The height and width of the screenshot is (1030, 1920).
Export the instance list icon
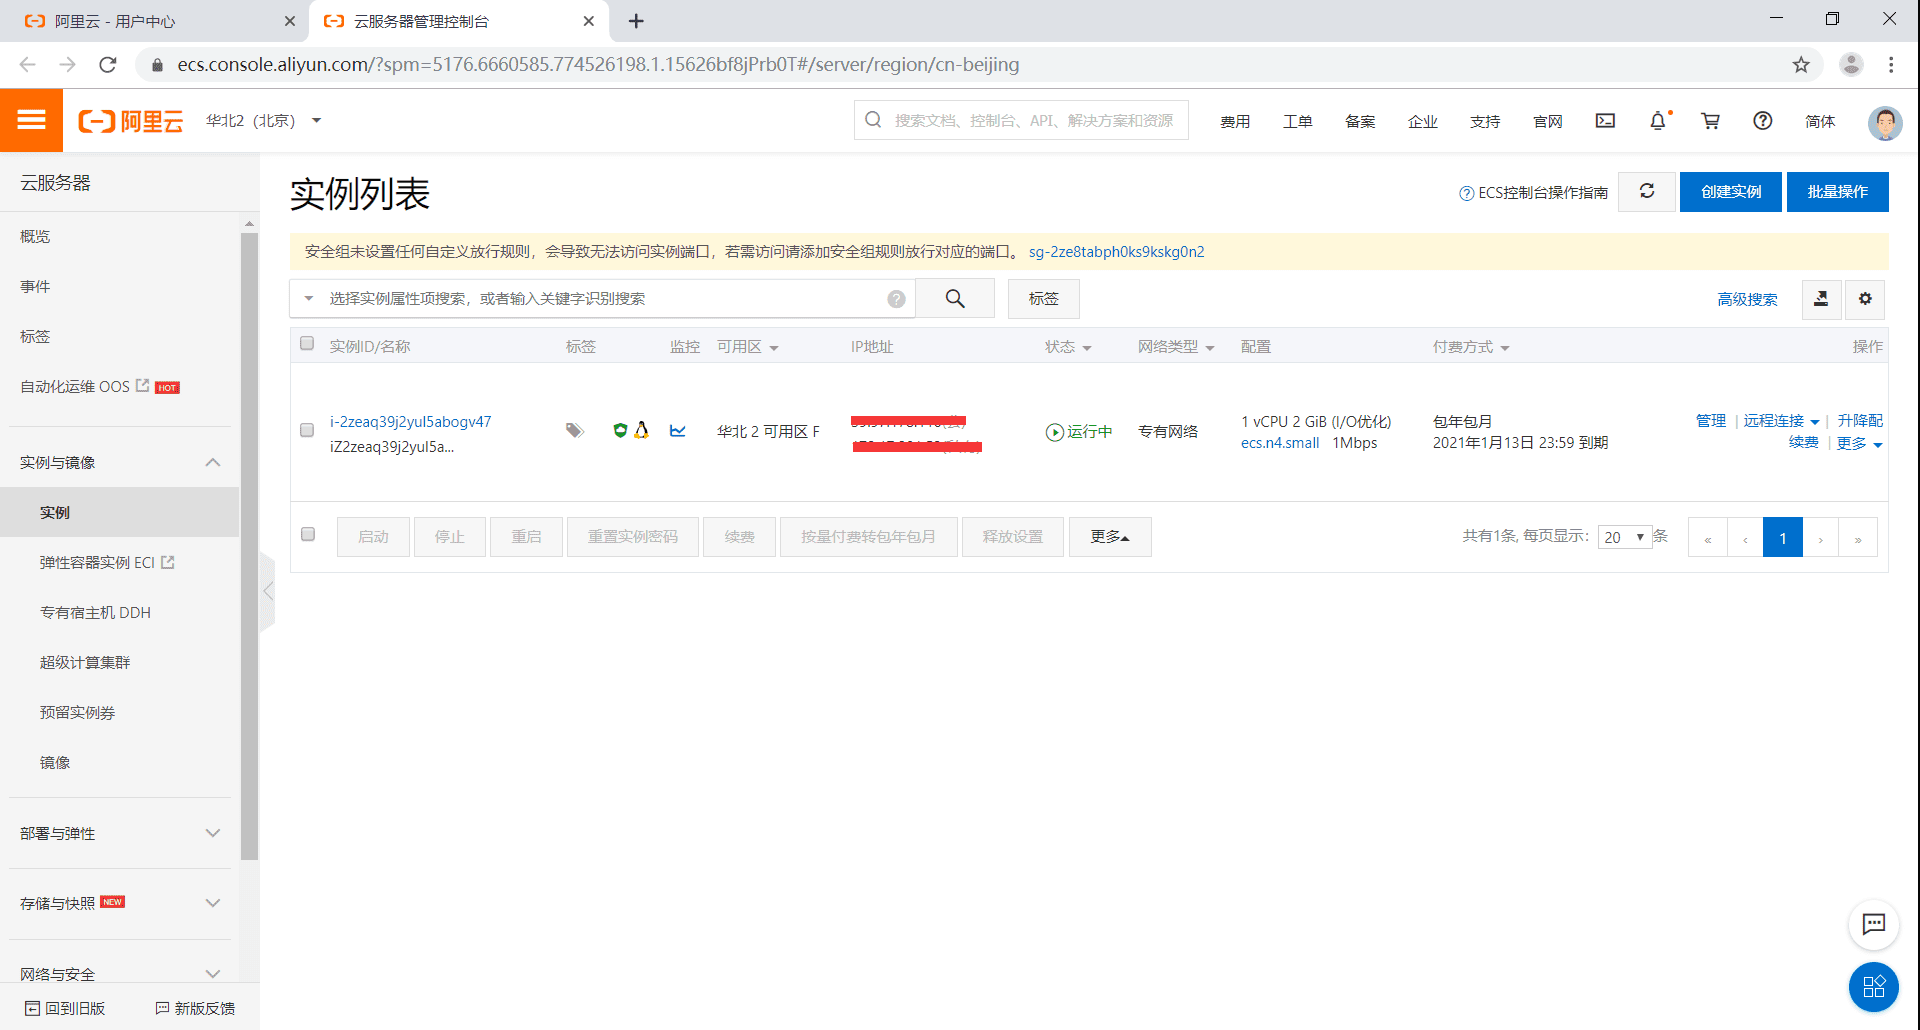click(1821, 298)
